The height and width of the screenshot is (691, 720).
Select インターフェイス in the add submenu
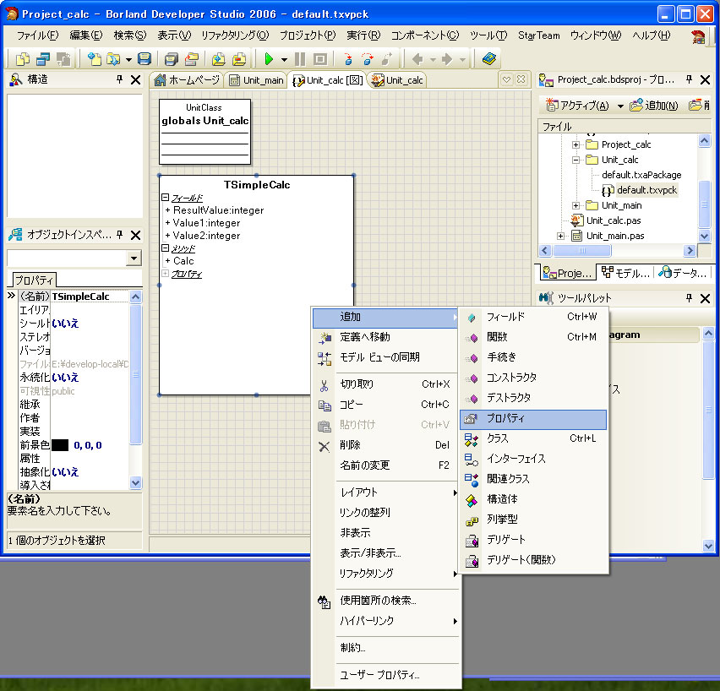533,459
